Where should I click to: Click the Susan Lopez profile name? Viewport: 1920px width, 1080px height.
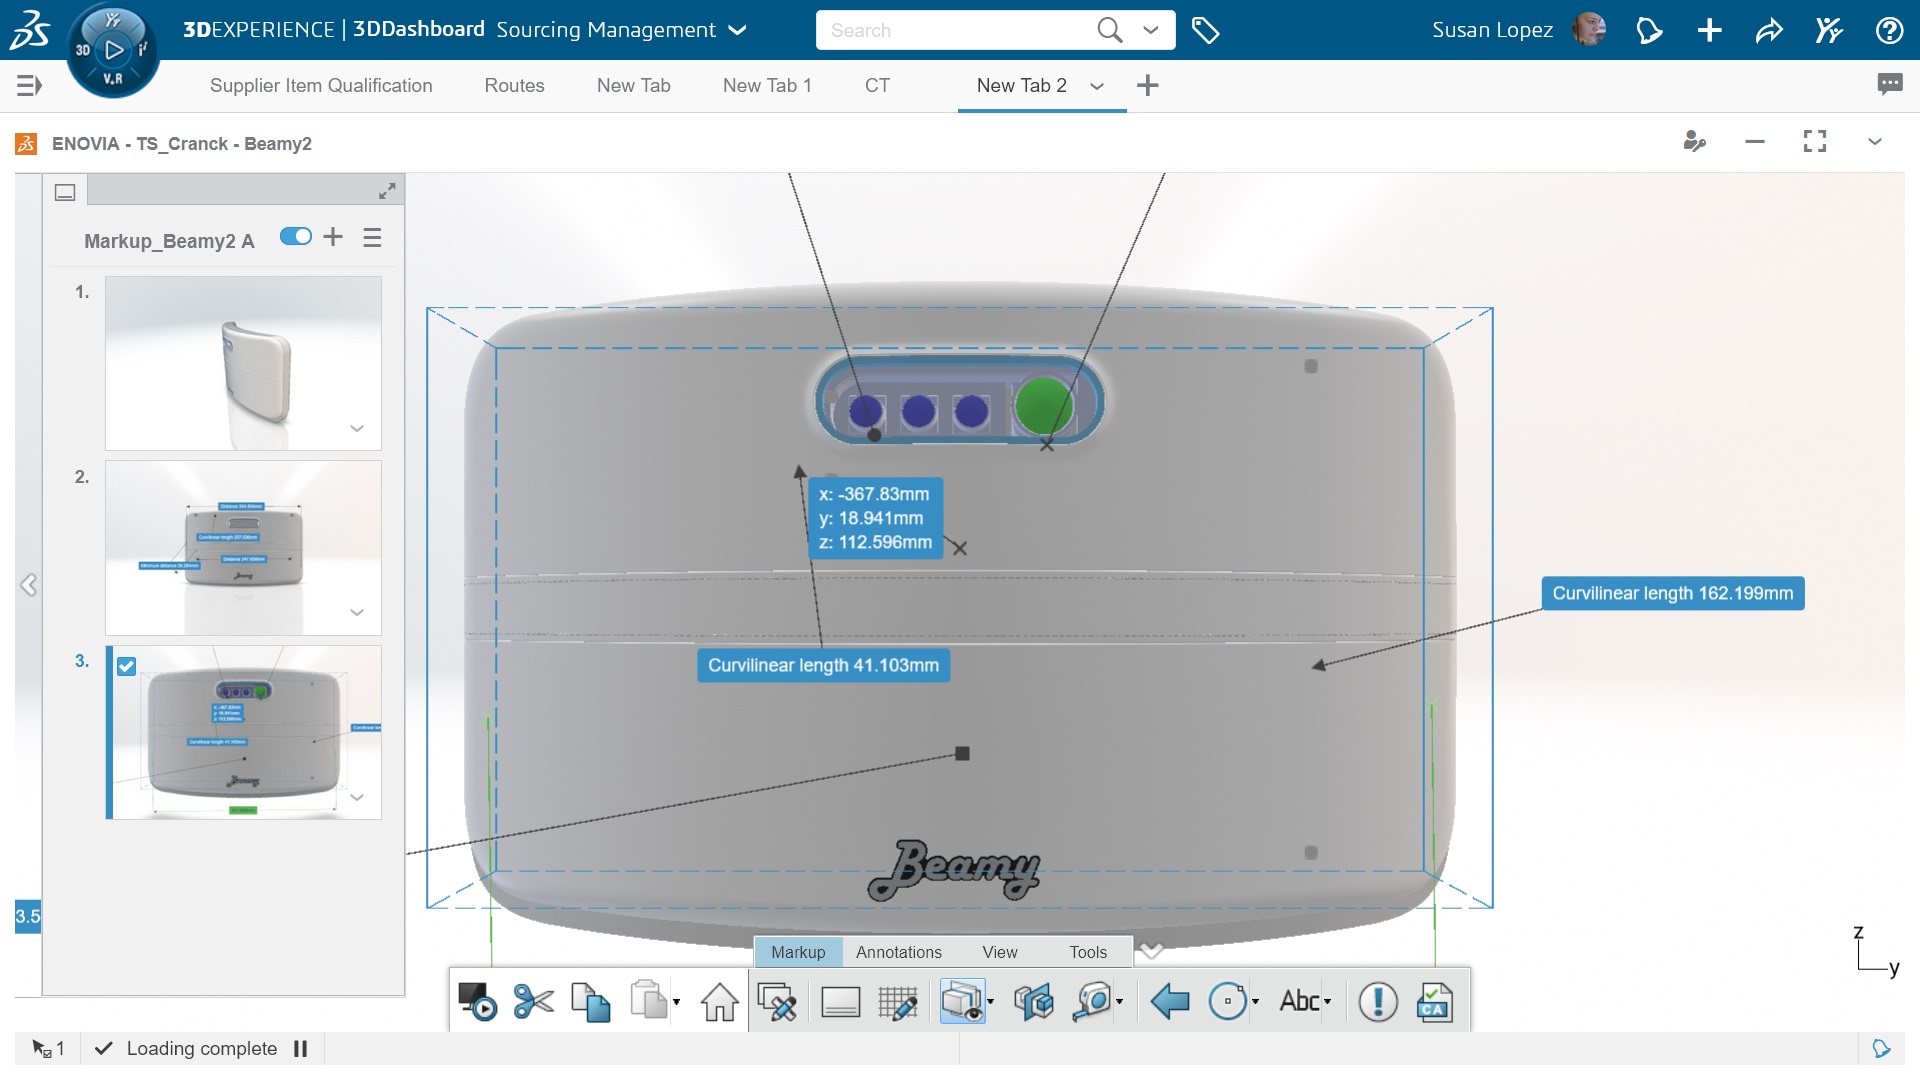tap(1491, 30)
